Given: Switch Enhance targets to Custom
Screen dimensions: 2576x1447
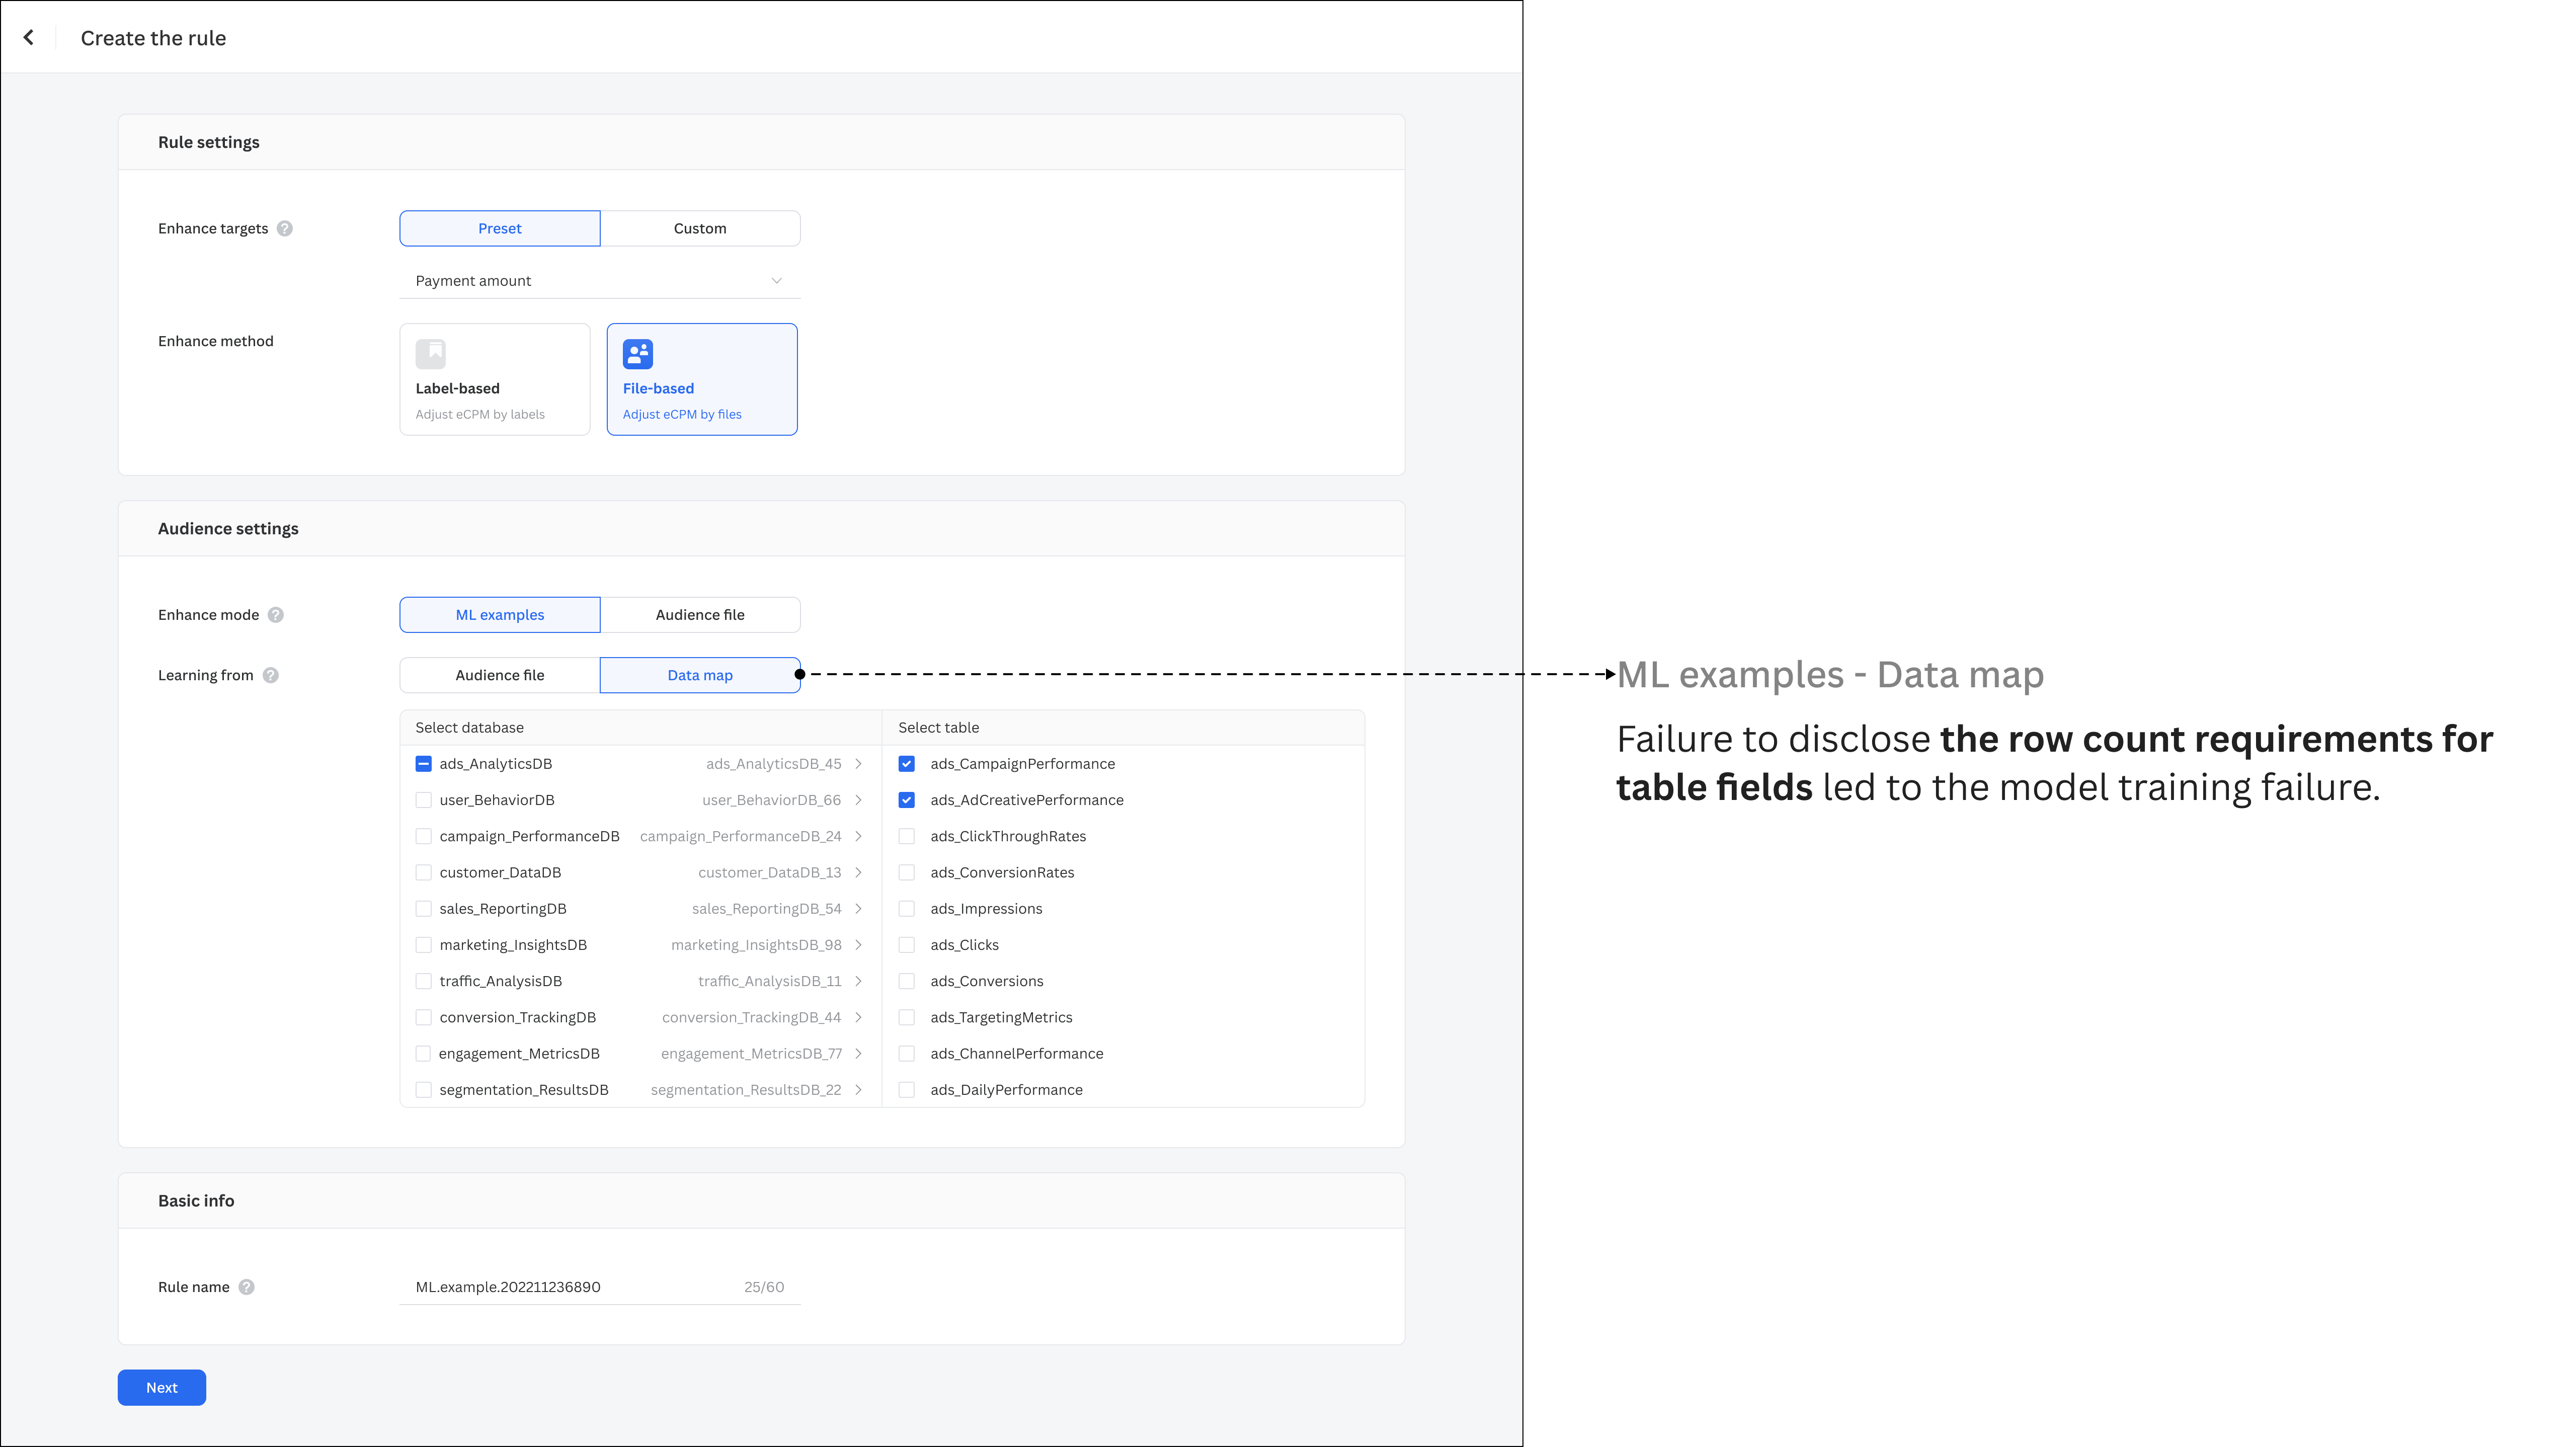Looking at the screenshot, I should (700, 229).
